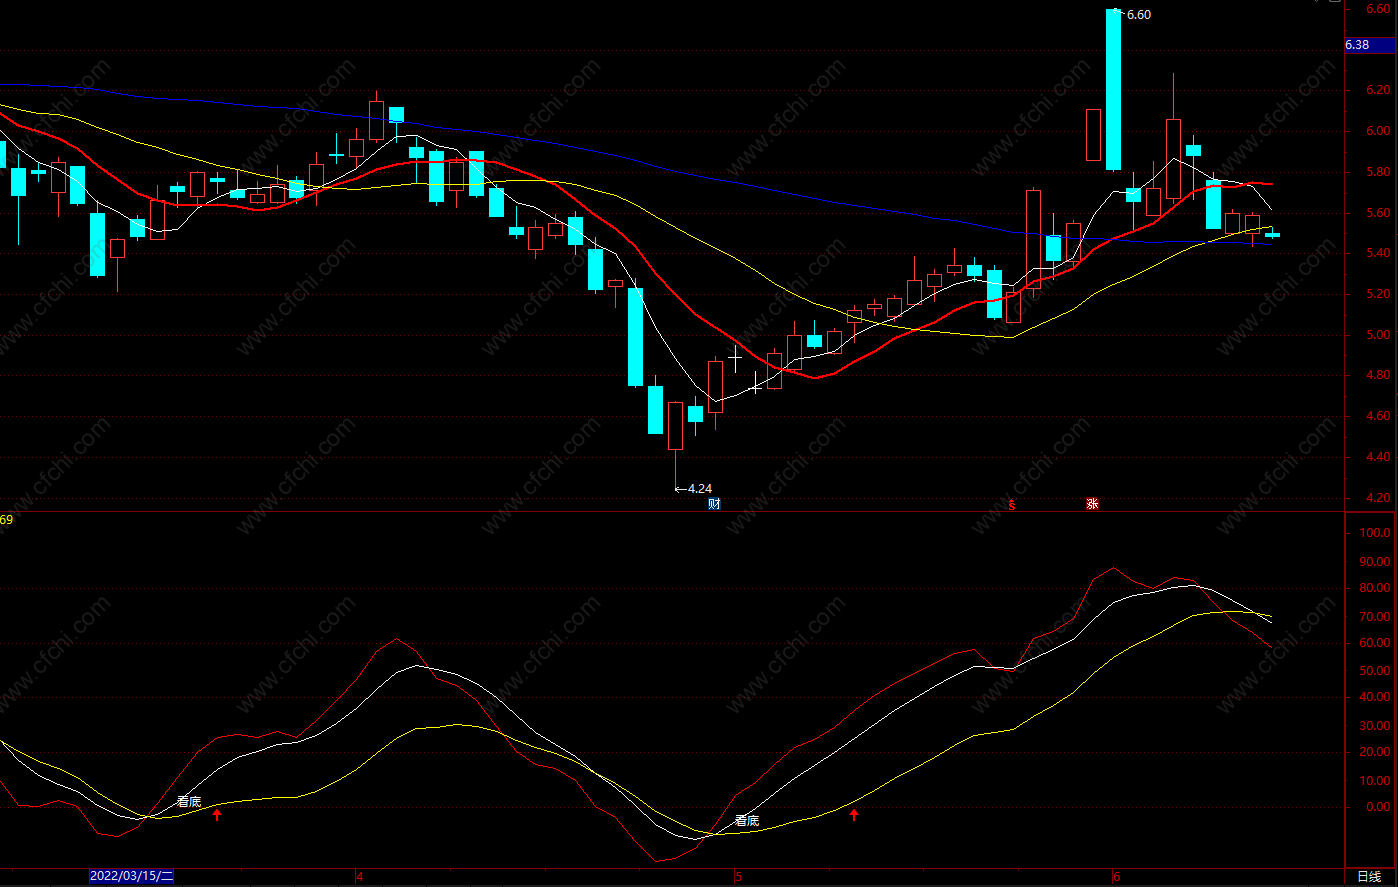Click the 100.0 indicator axis label
Screen dimensions: 1398x887
pyautogui.click(x=1375, y=533)
